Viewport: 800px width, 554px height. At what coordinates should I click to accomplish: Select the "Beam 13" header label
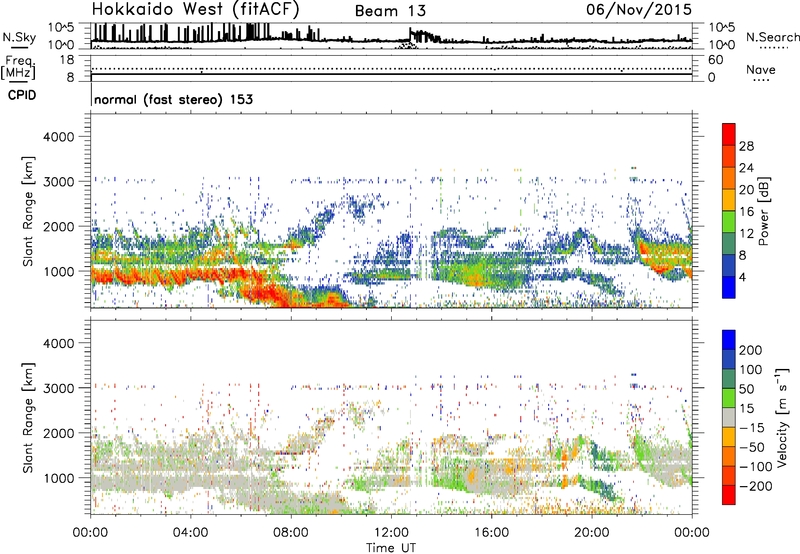(390, 11)
